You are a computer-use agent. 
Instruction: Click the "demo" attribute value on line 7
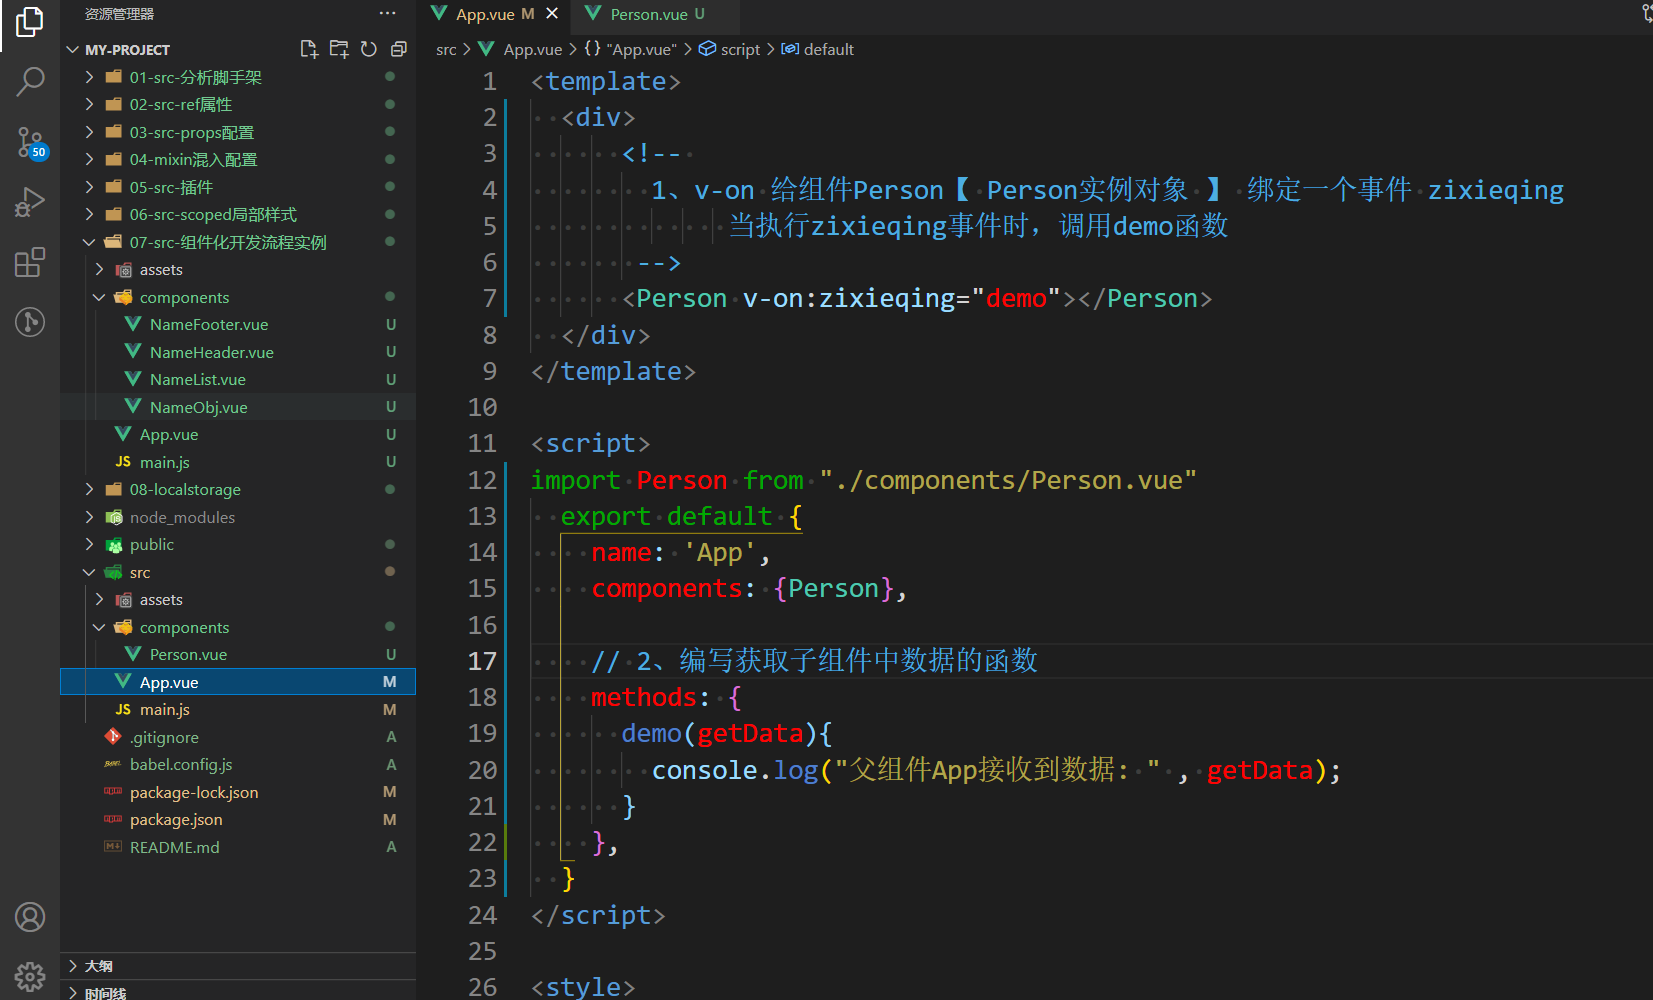[x=1016, y=298]
